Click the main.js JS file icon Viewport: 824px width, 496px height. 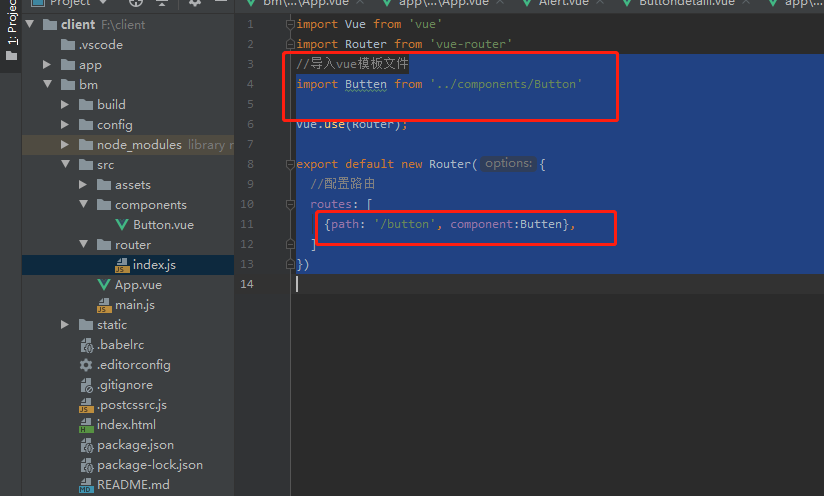[x=104, y=305]
